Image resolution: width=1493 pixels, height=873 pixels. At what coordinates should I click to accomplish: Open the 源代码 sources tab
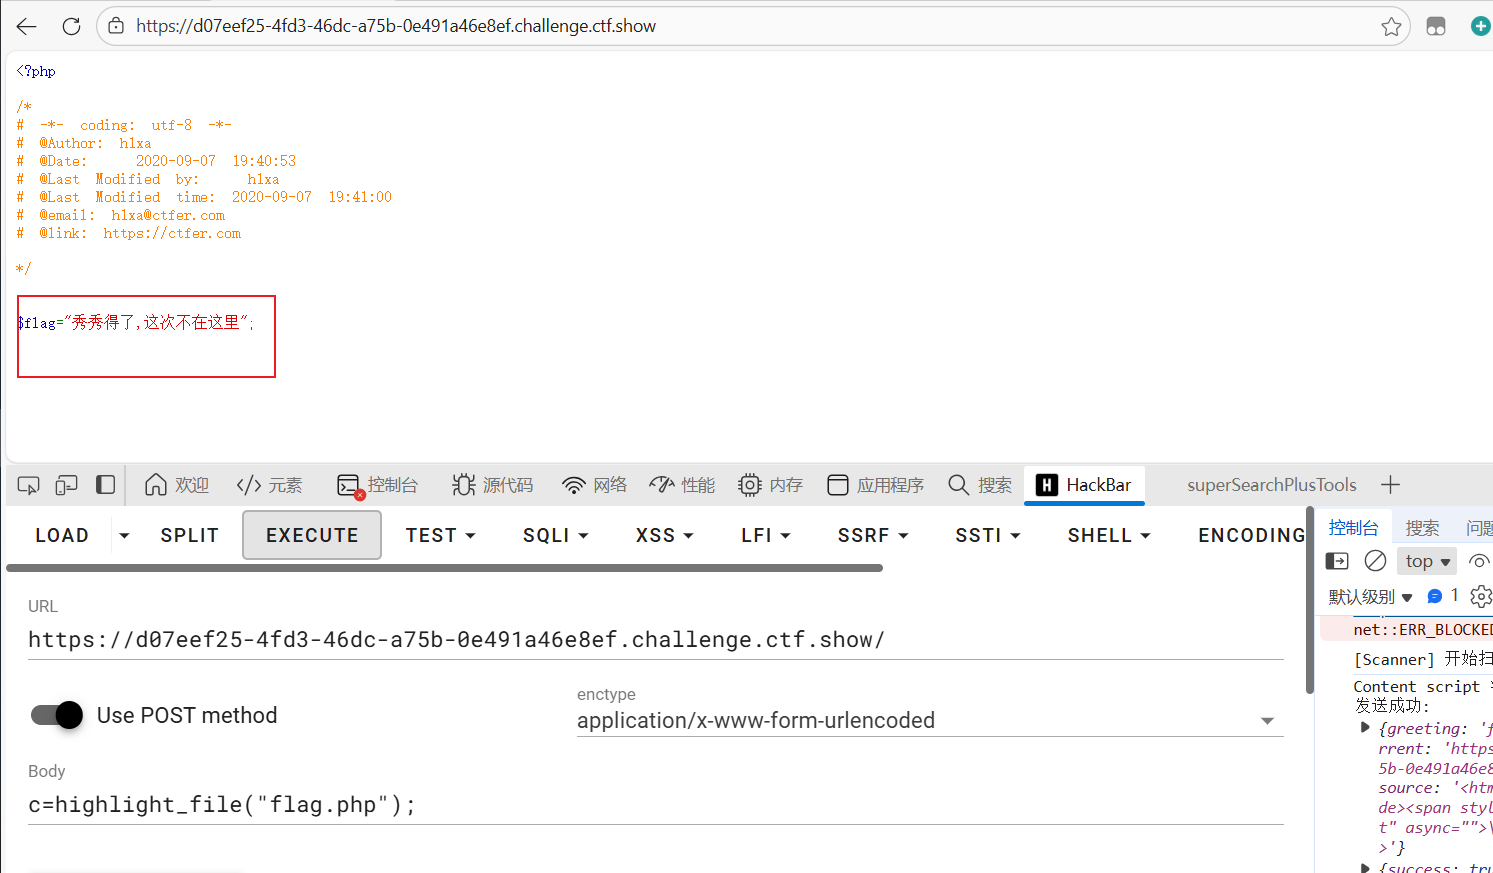493,485
